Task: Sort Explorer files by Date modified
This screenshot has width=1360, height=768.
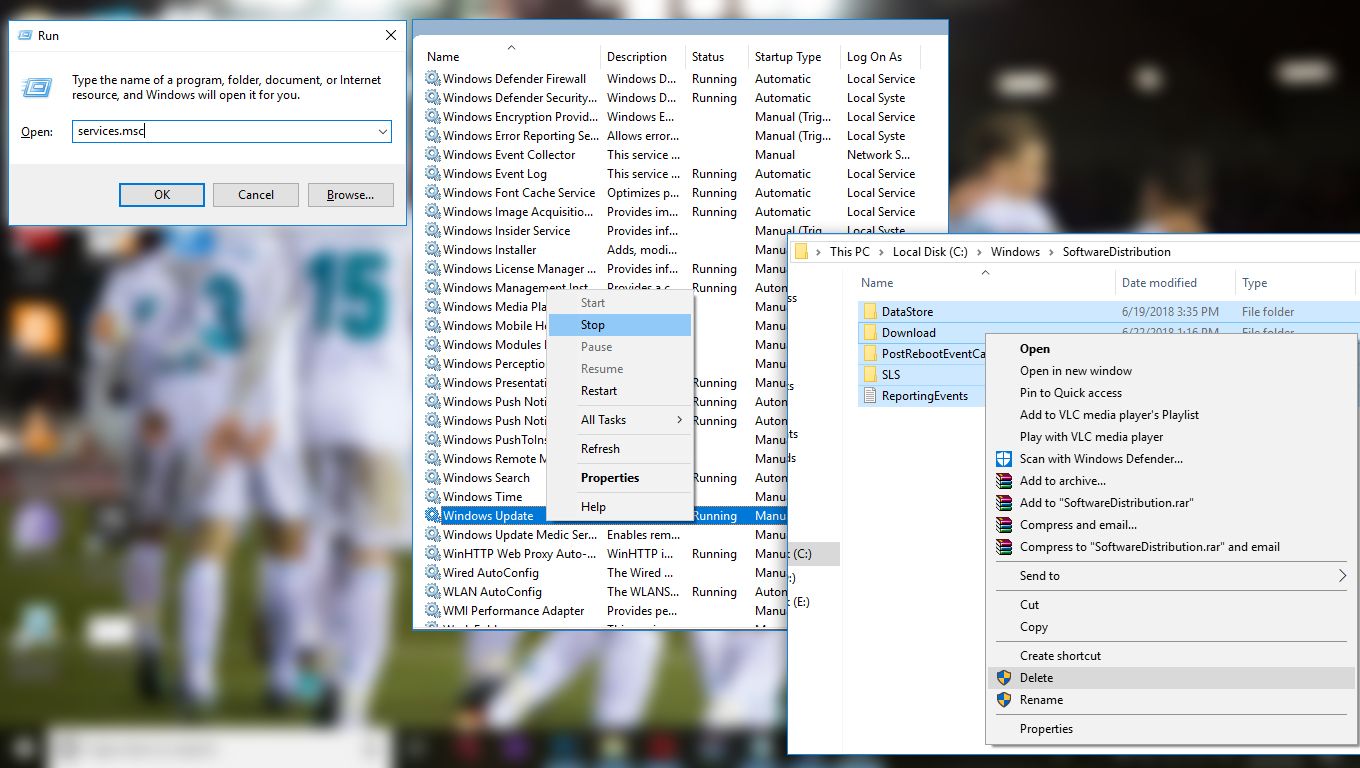Action: tap(1176, 283)
